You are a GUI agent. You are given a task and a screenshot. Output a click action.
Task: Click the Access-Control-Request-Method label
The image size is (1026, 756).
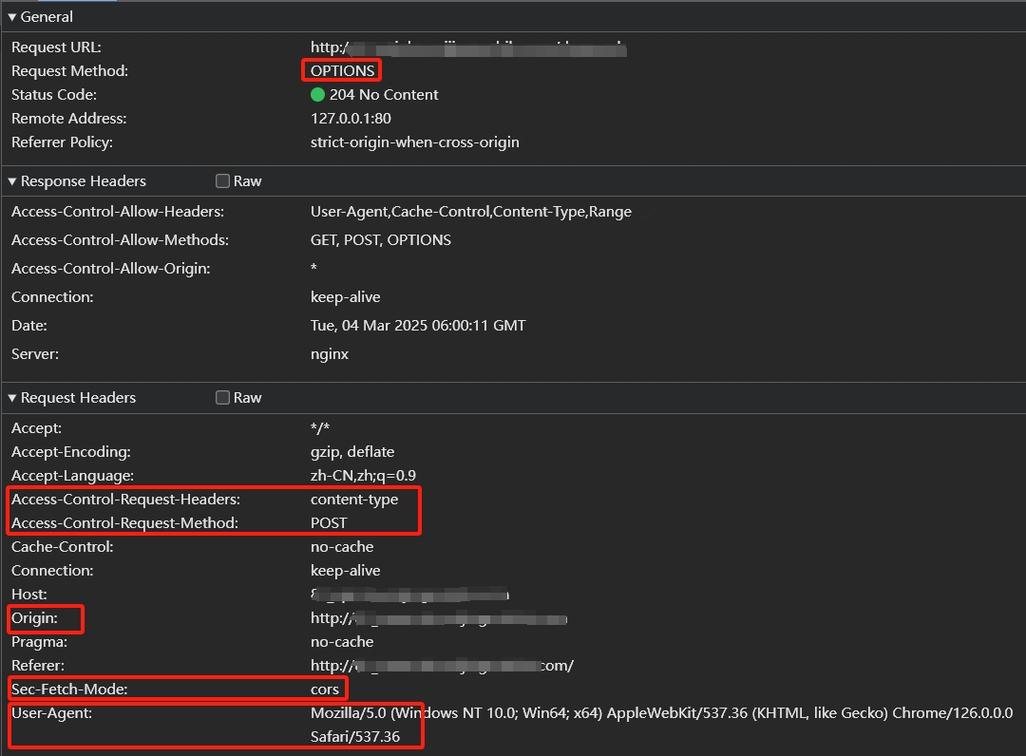point(124,523)
